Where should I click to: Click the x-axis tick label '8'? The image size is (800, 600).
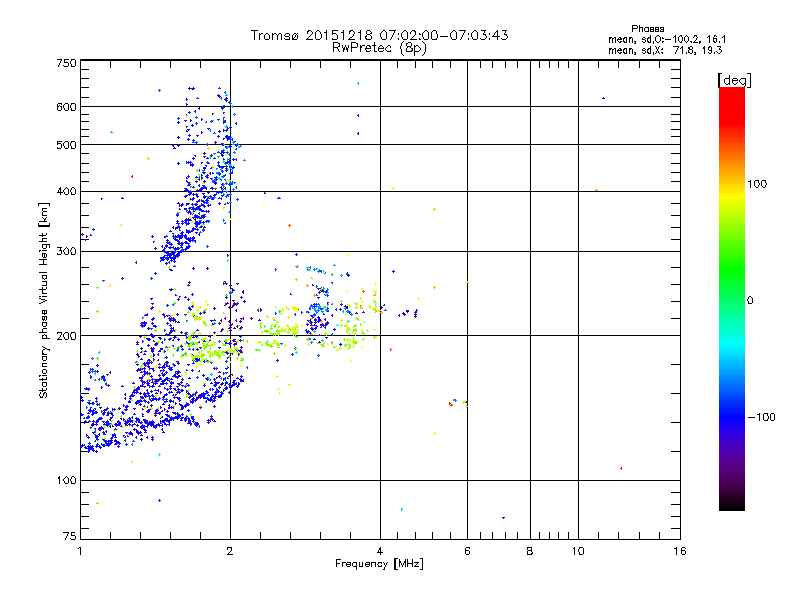[x=530, y=551]
